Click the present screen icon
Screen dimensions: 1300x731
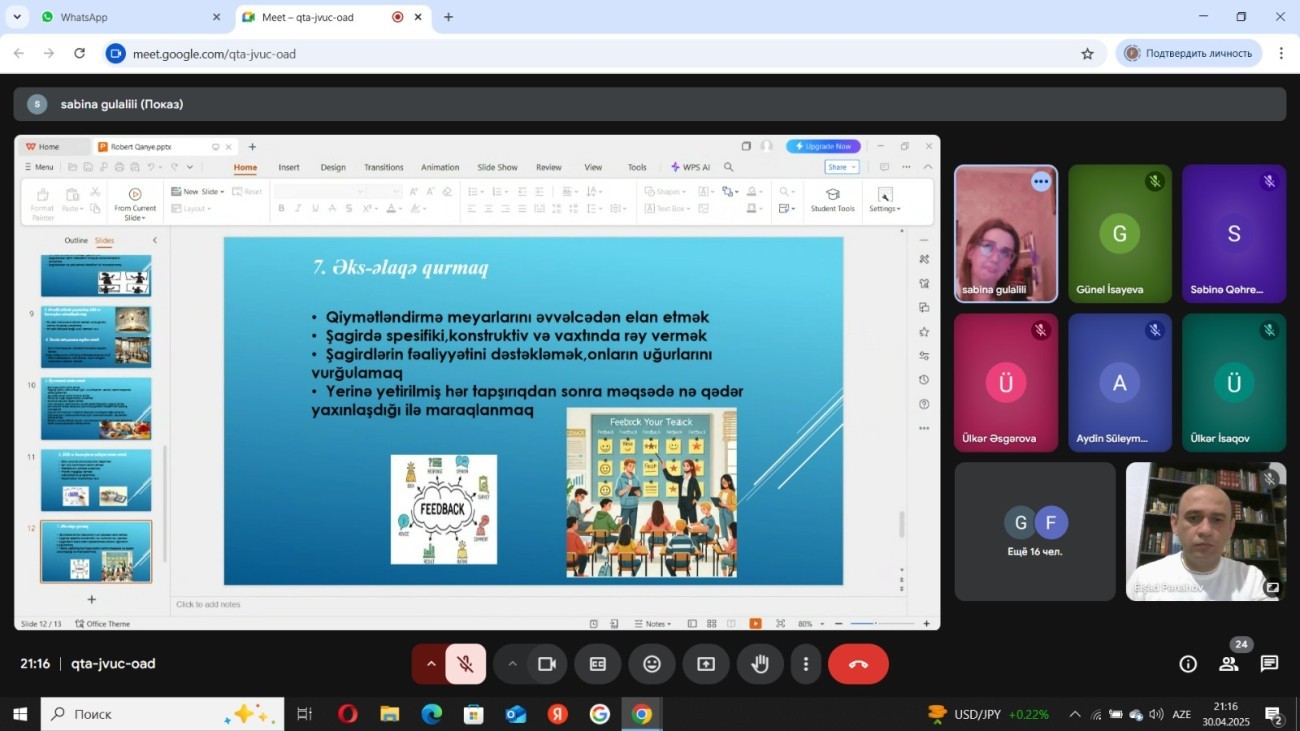point(706,664)
